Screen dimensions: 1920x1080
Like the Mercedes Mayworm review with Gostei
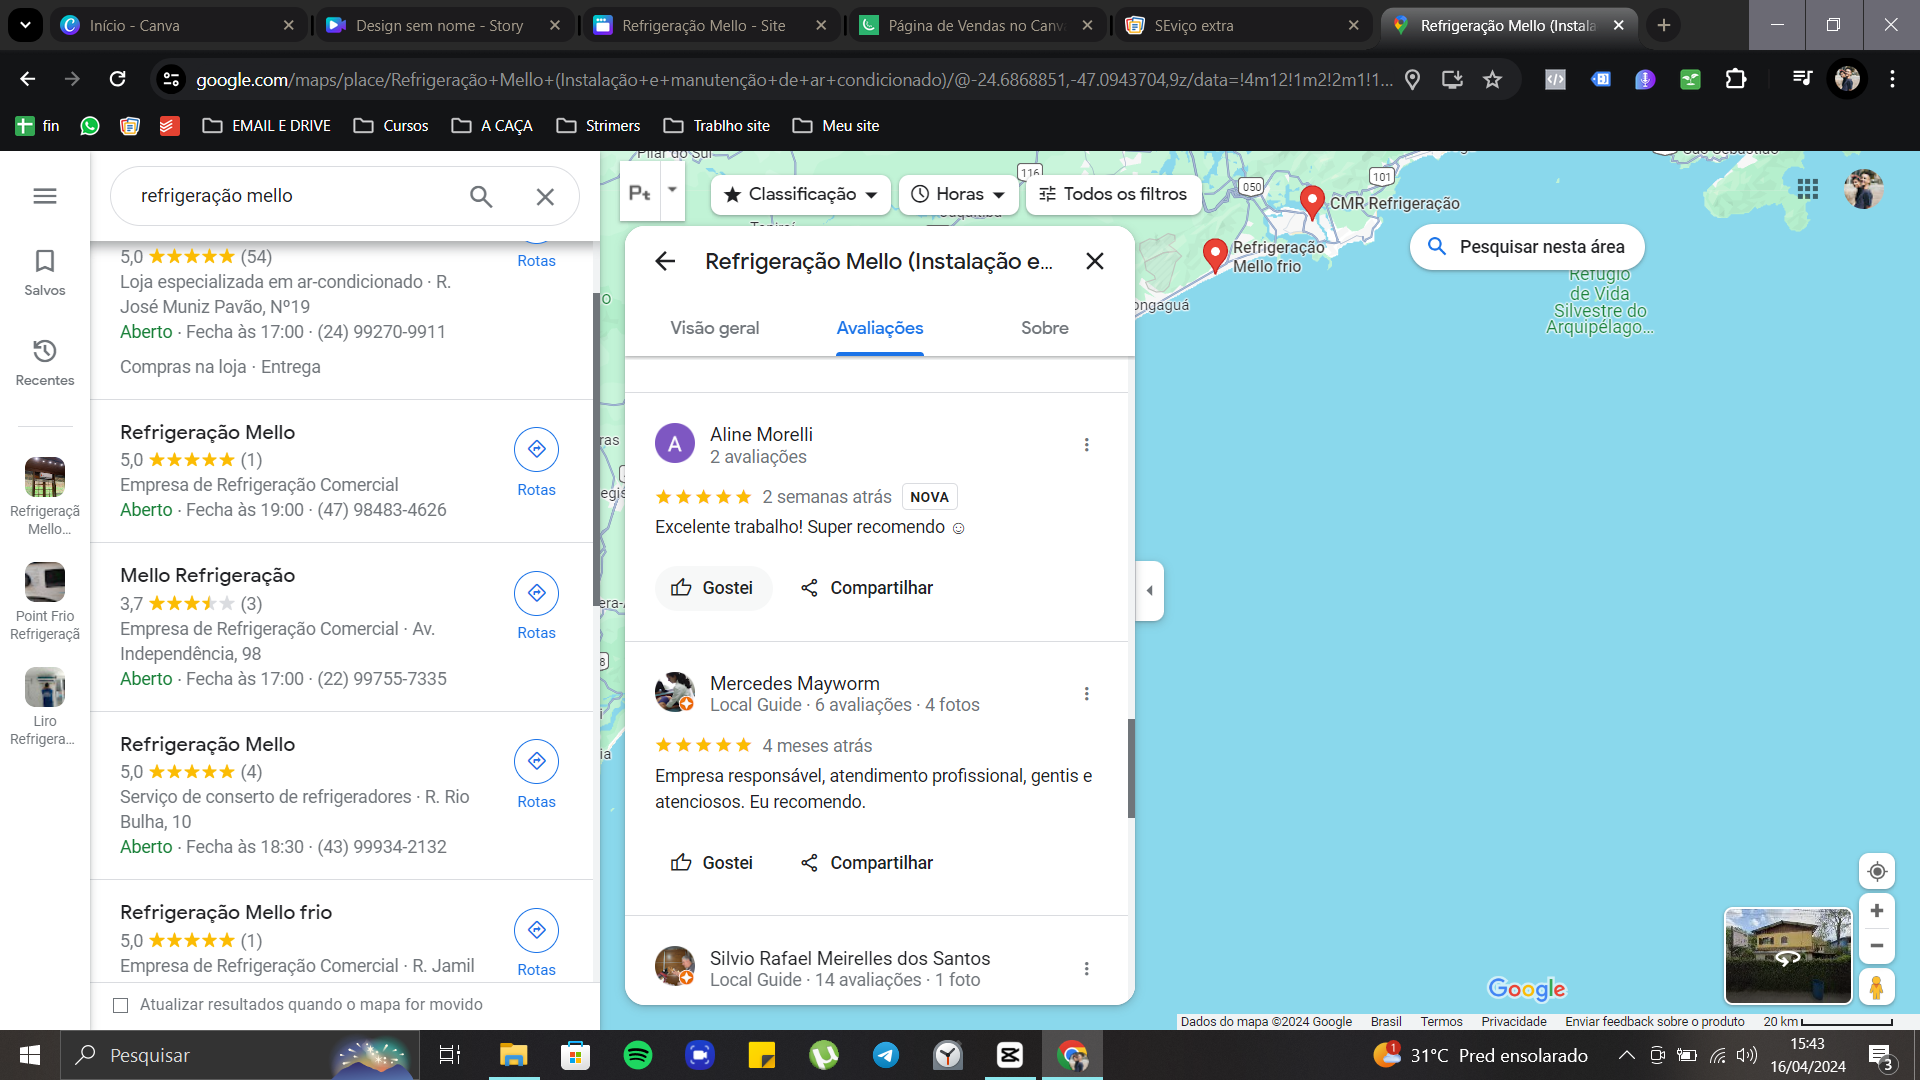tap(713, 863)
